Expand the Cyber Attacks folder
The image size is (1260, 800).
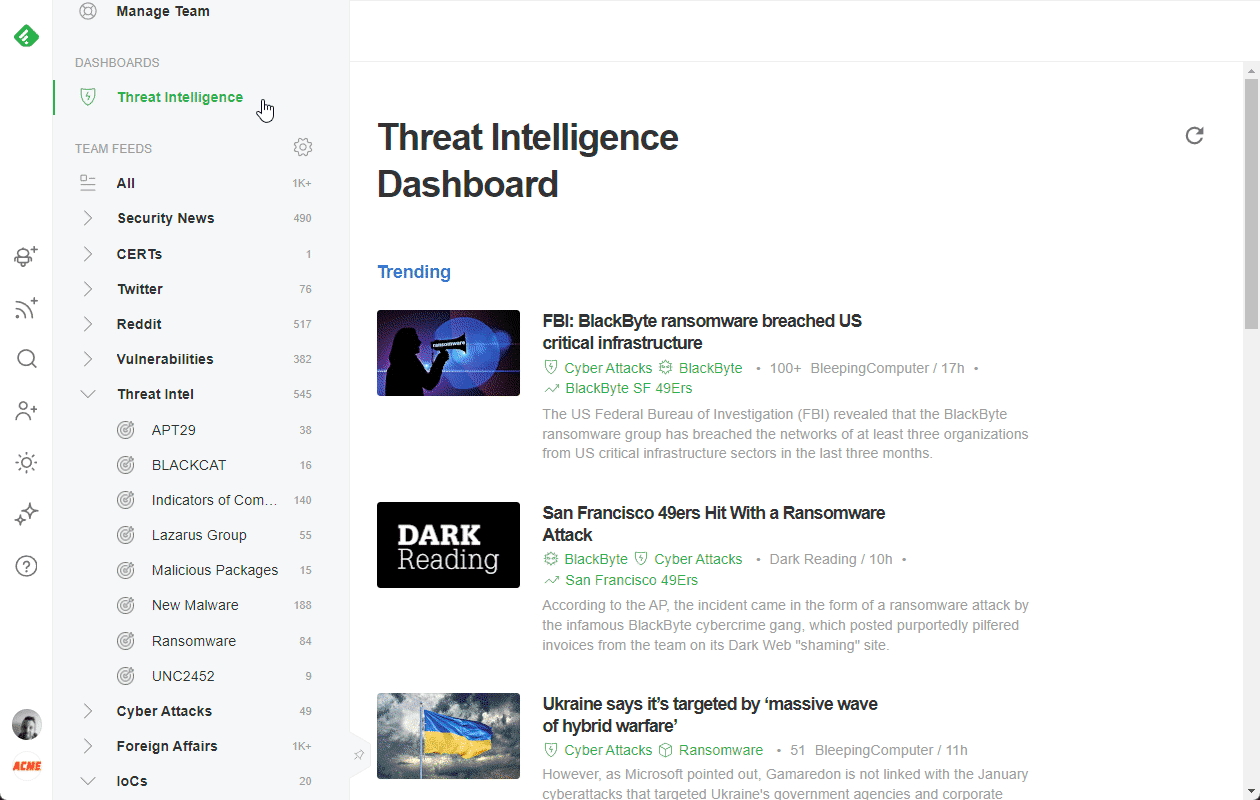[x=88, y=711]
